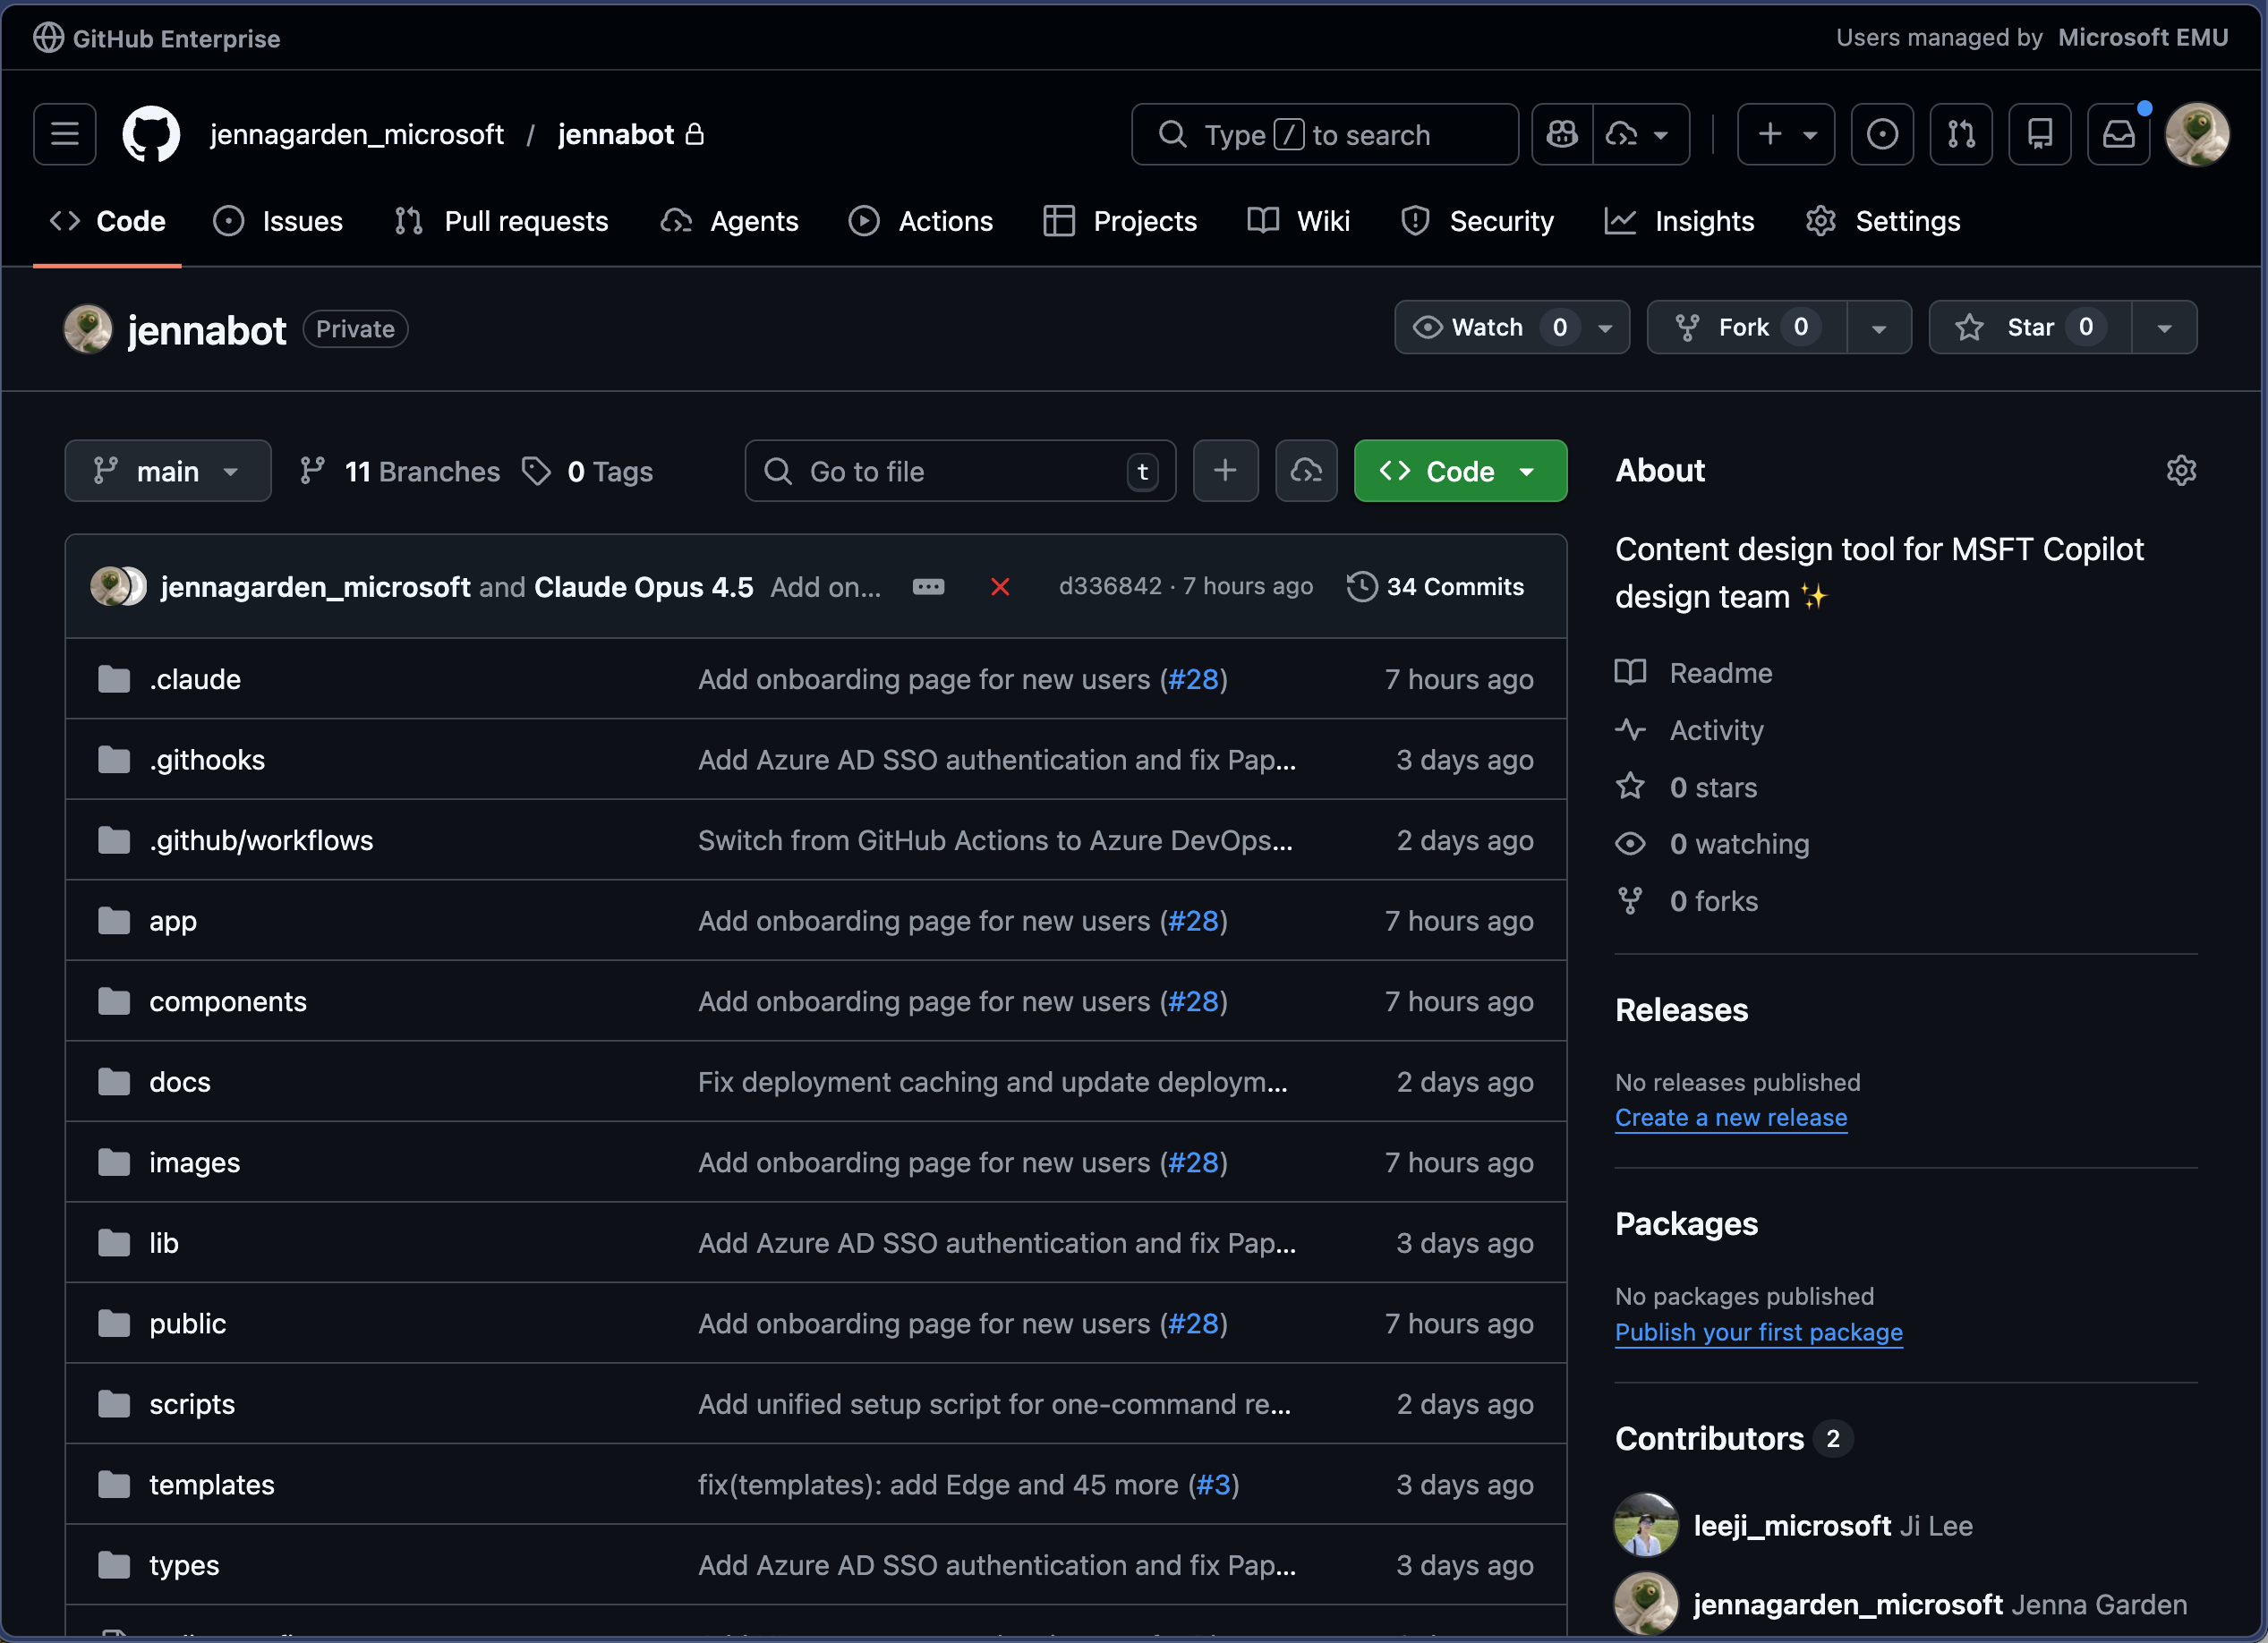View history via the 34 Commits clock icon

(1361, 587)
